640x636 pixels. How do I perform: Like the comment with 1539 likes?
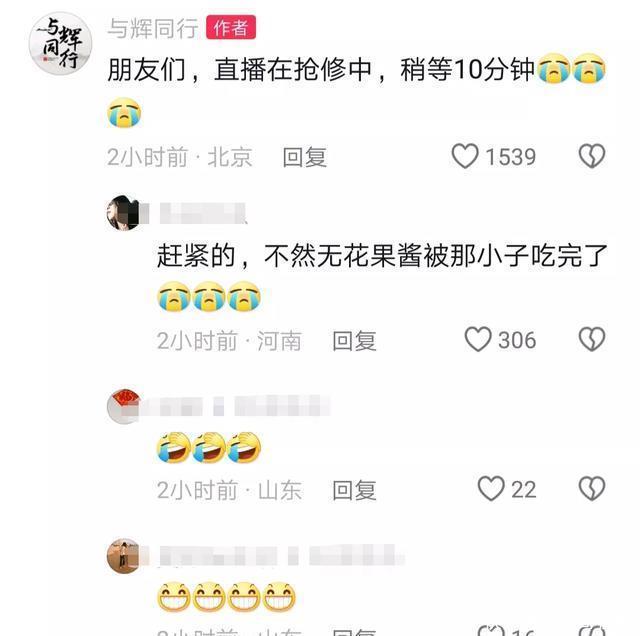tap(465, 156)
